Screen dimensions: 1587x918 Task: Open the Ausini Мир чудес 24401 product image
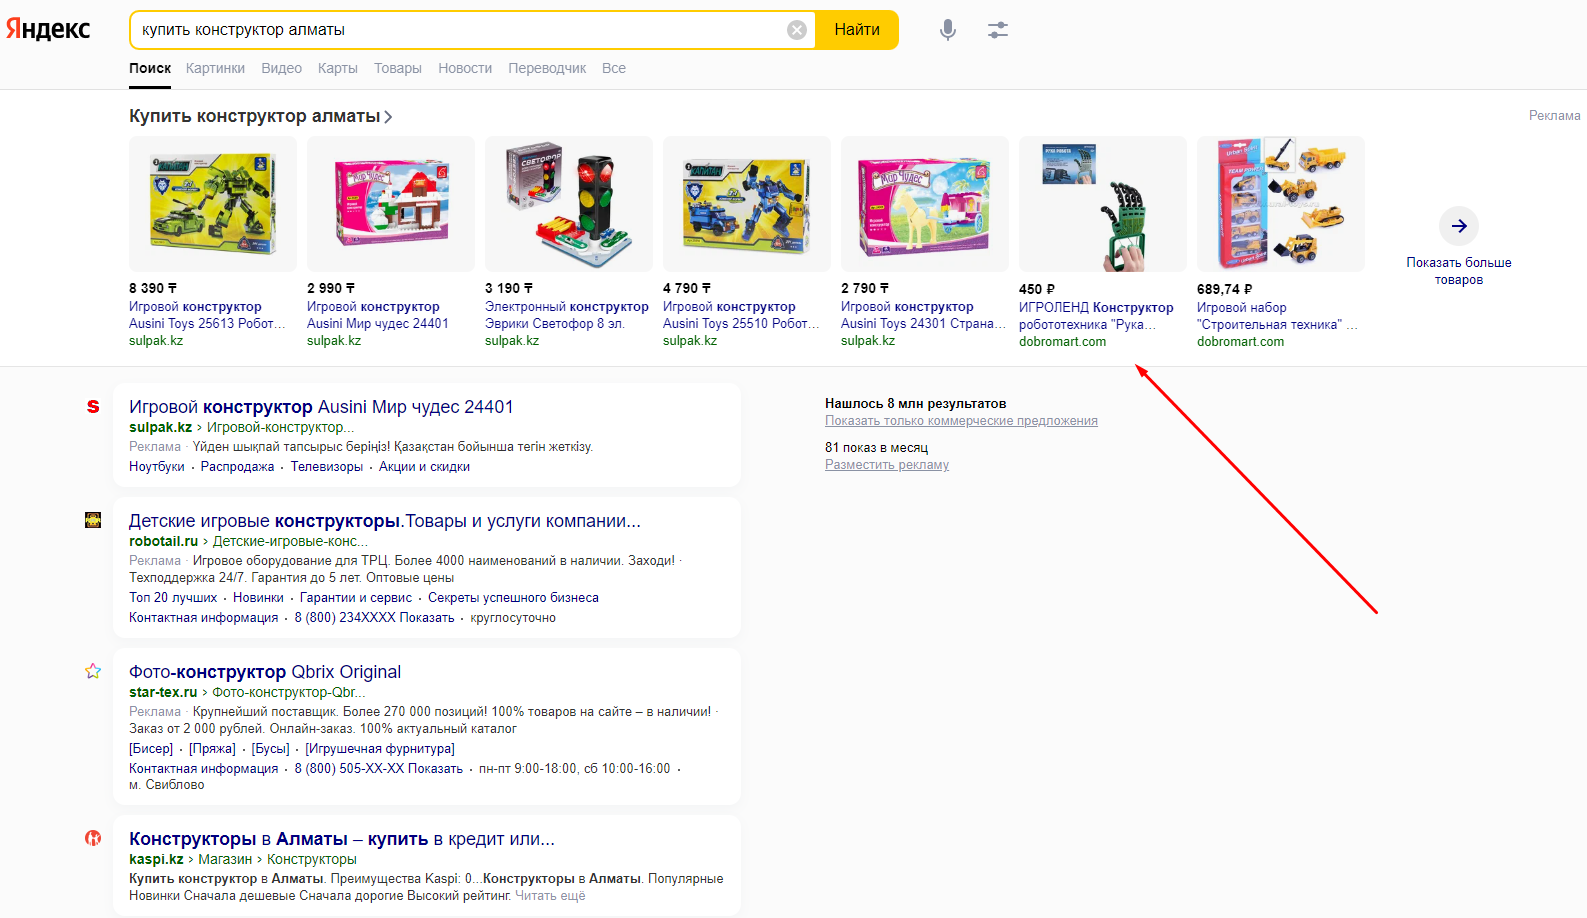click(x=391, y=204)
